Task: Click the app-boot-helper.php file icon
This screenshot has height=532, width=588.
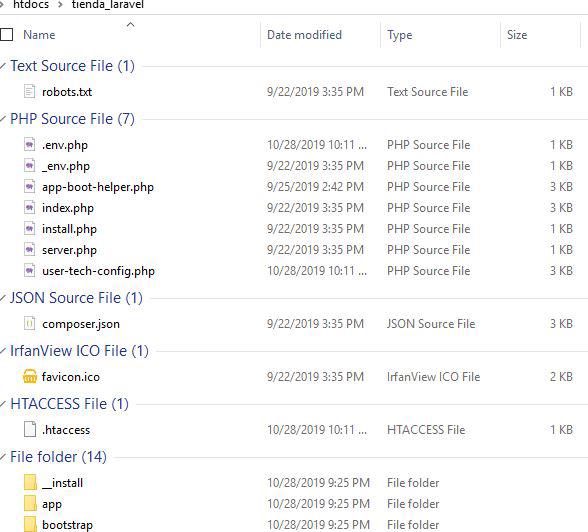Action: tap(30, 186)
